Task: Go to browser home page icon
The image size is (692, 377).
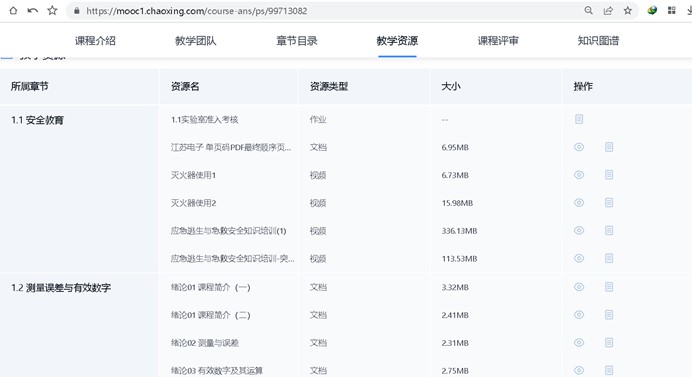Action: (13, 11)
